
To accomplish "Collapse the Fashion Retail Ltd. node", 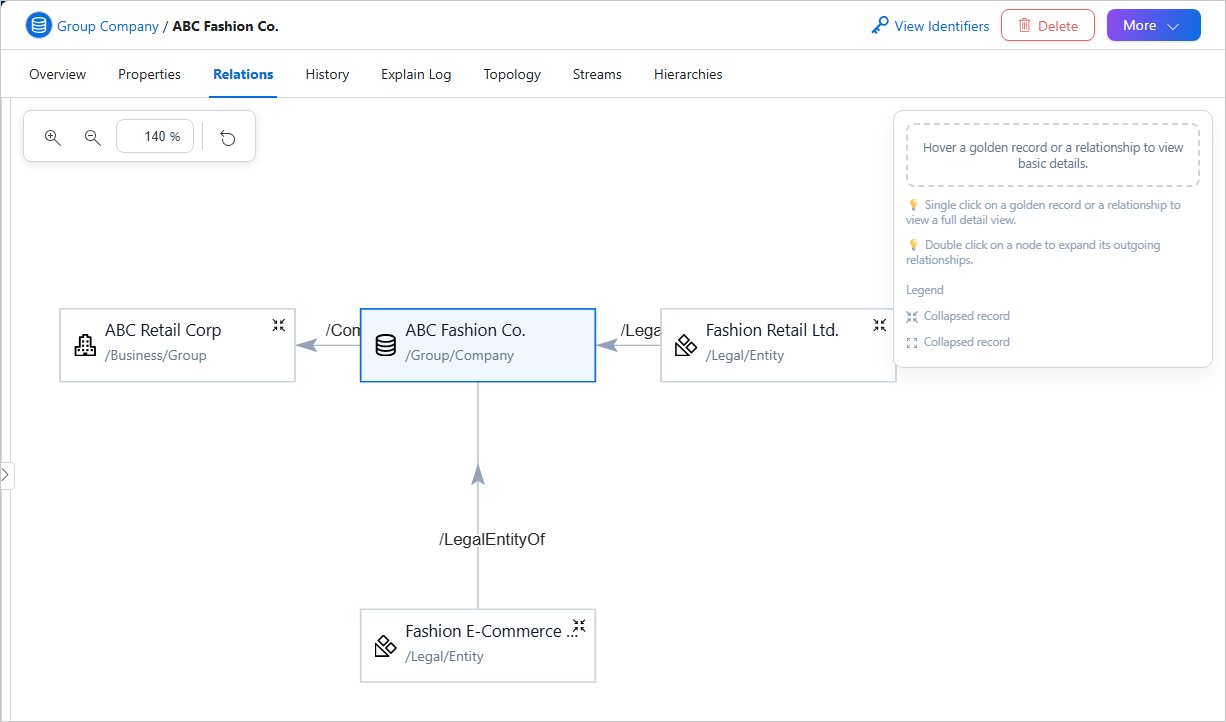I will tap(879, 325).
